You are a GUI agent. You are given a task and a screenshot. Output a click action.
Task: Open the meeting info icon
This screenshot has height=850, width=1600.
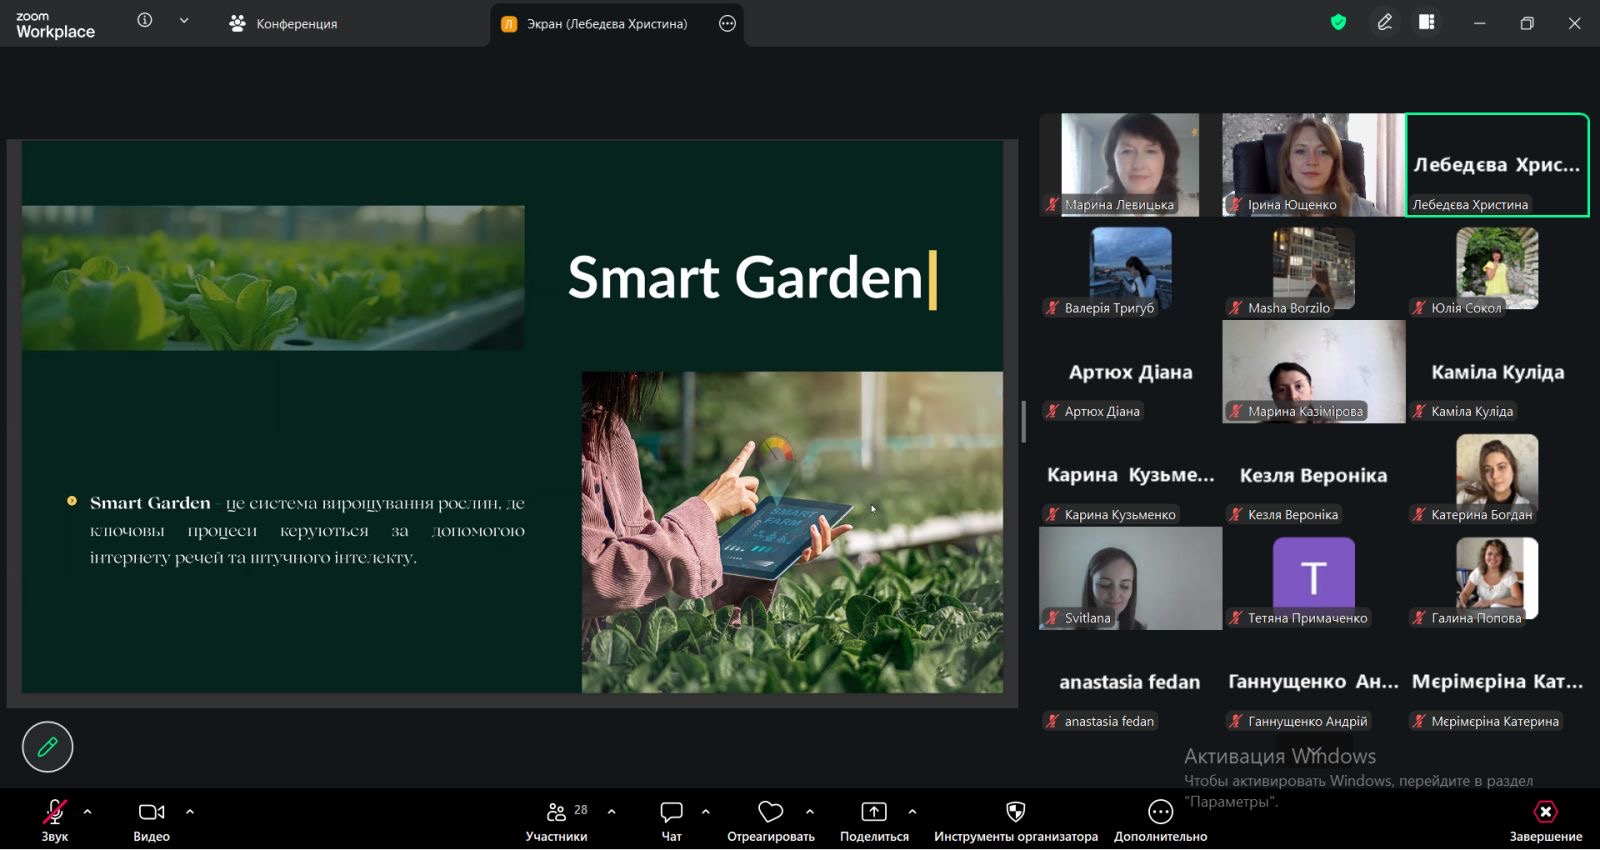pyautogui.click(x=145, y=21)
